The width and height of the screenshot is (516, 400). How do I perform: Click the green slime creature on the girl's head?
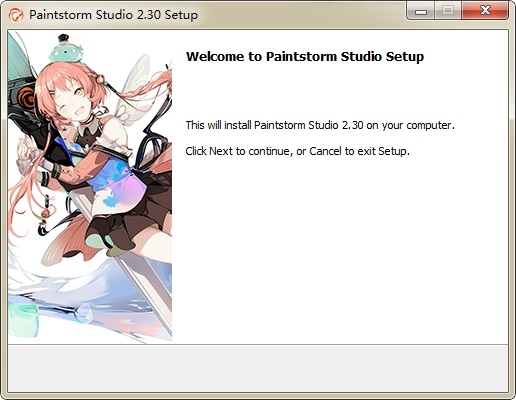(x=65, y=51)
